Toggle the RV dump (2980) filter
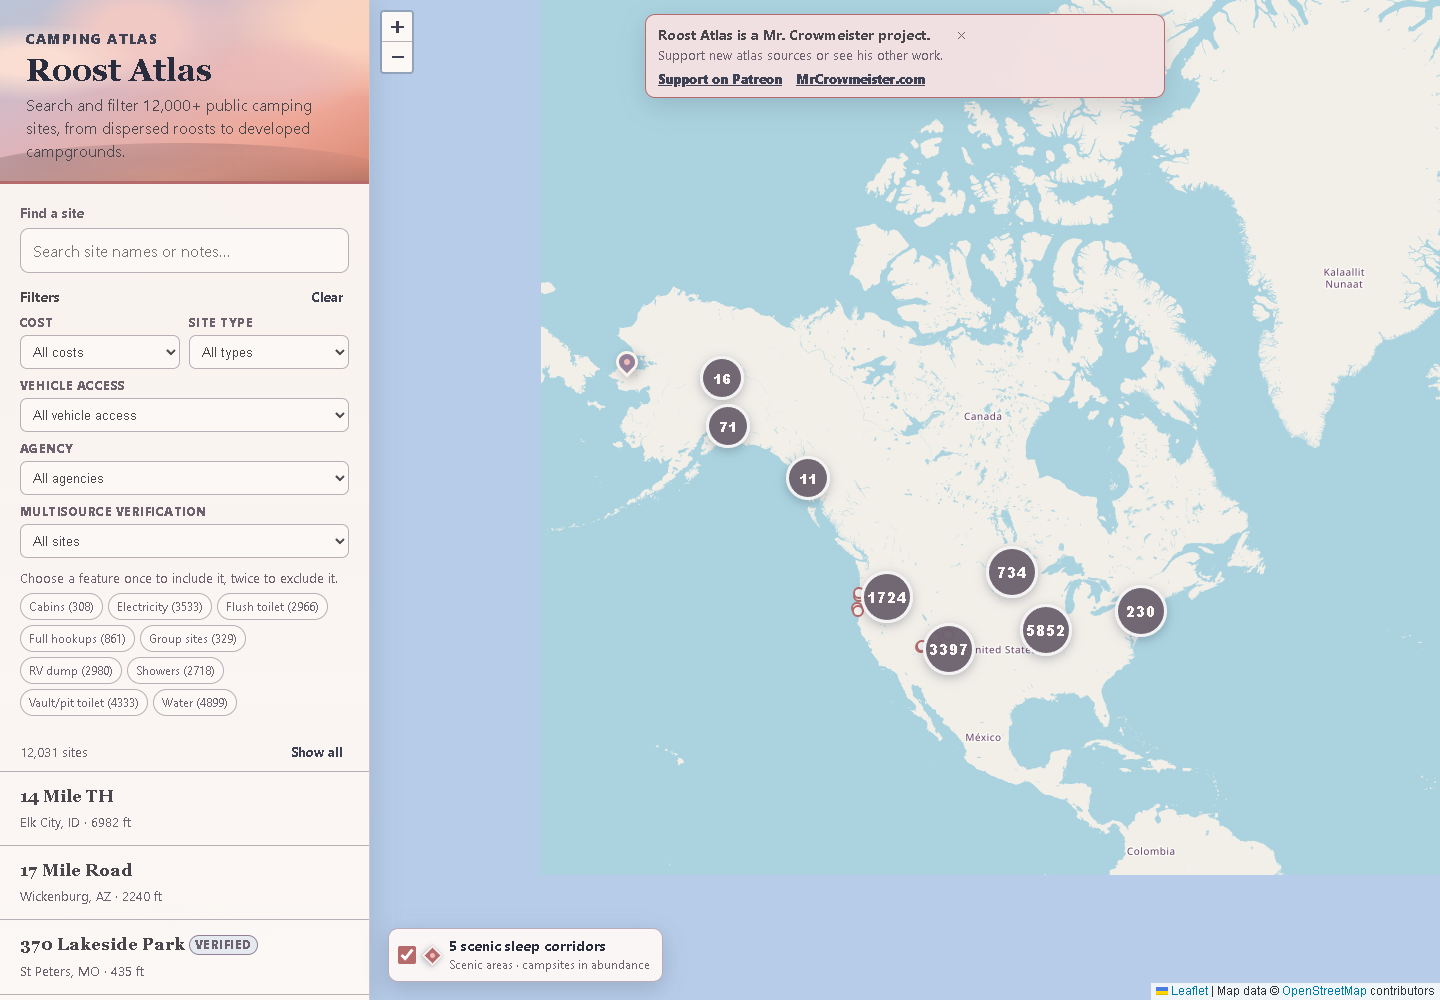The height and width of the screenshot is (1000, 1440). [71, 671]
